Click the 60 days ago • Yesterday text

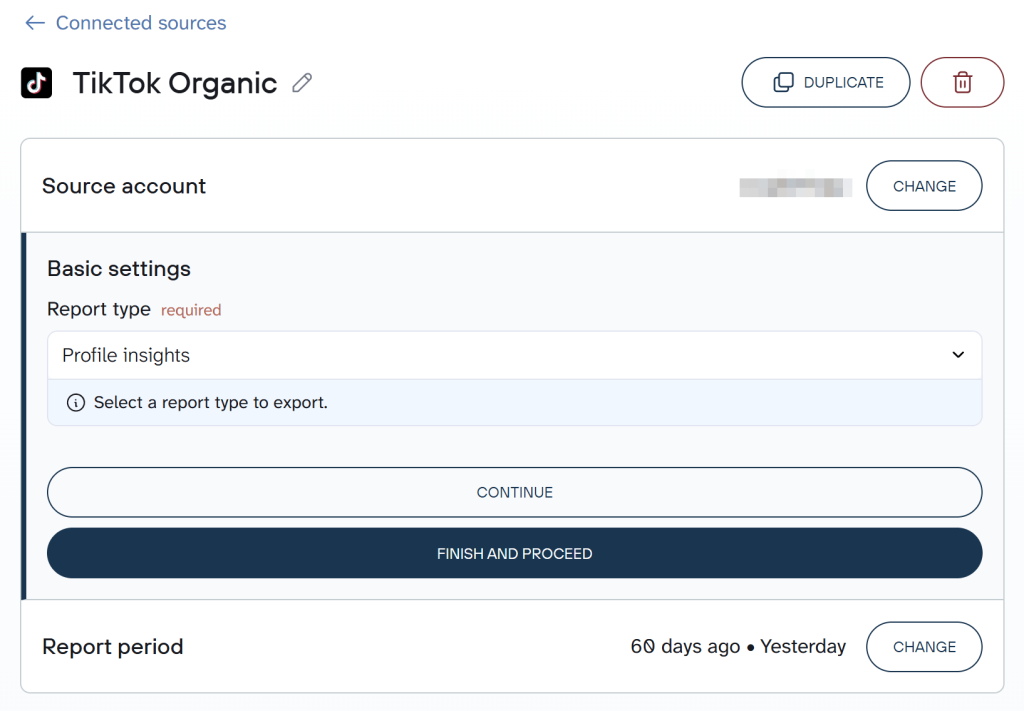pyautogui.click(x=738, y=647)
